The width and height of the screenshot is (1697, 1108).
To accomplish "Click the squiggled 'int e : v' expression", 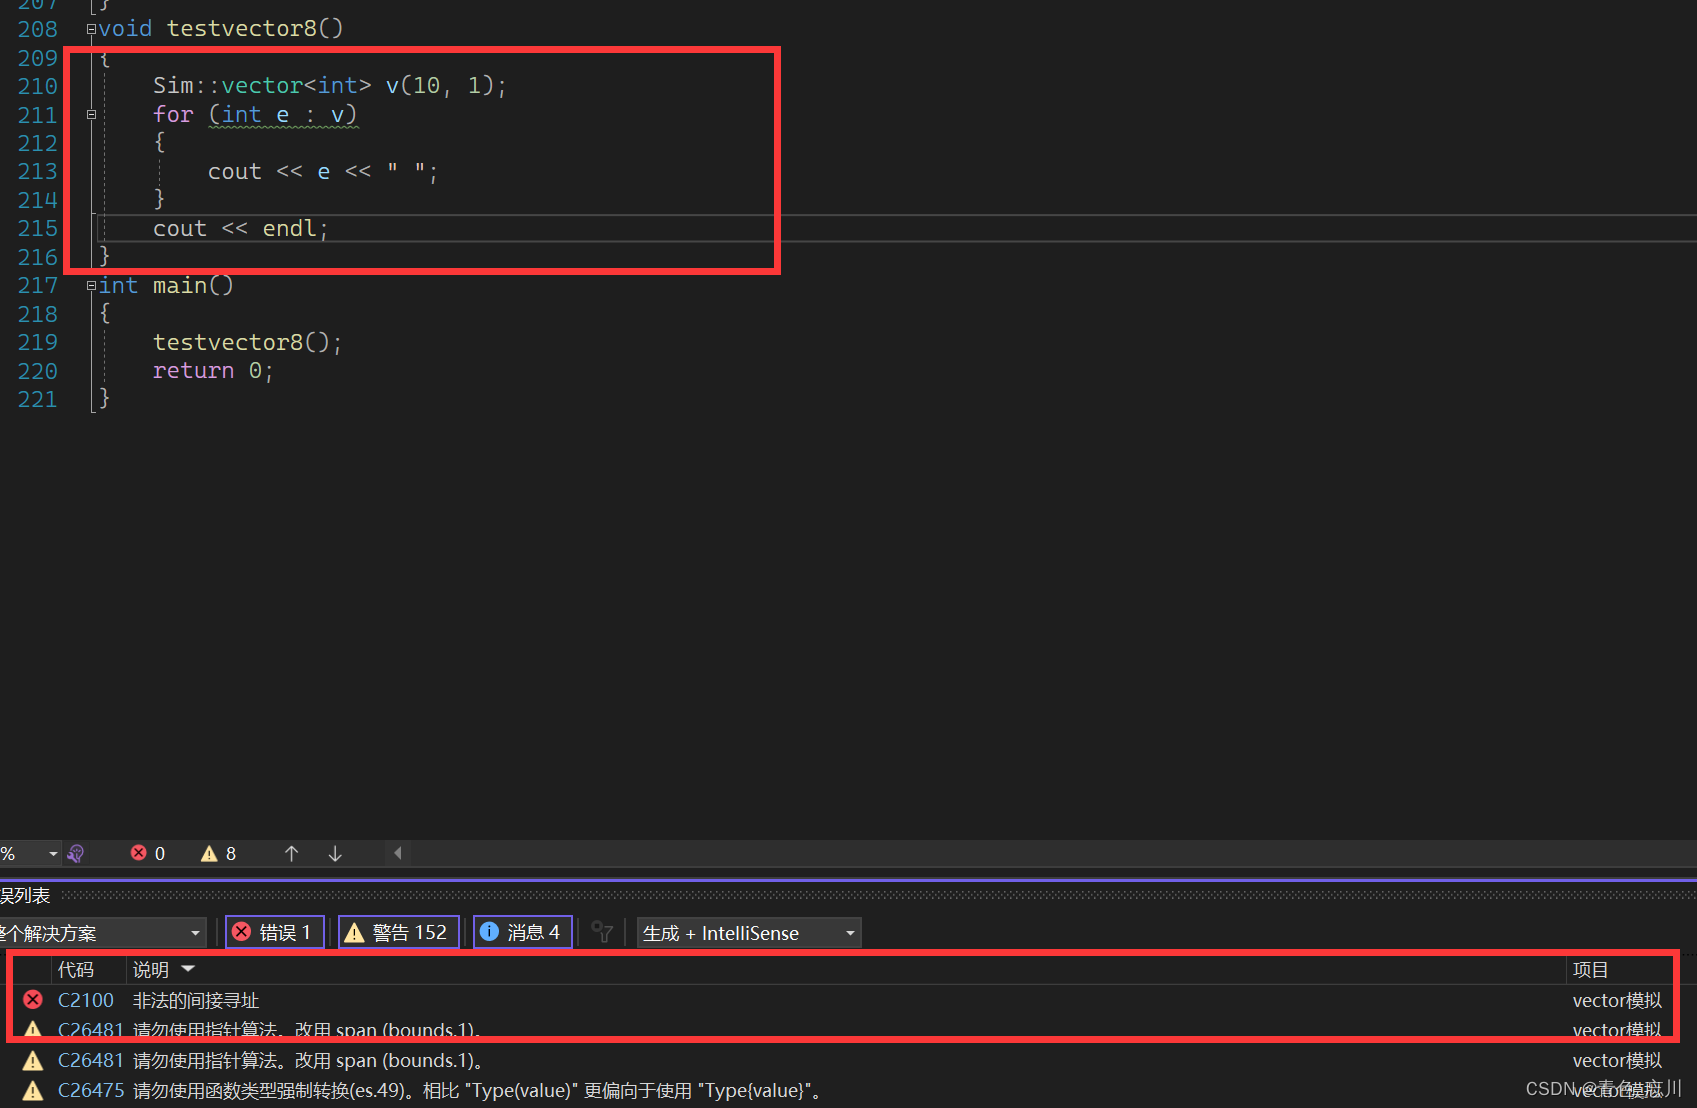I will pos(283,116).
